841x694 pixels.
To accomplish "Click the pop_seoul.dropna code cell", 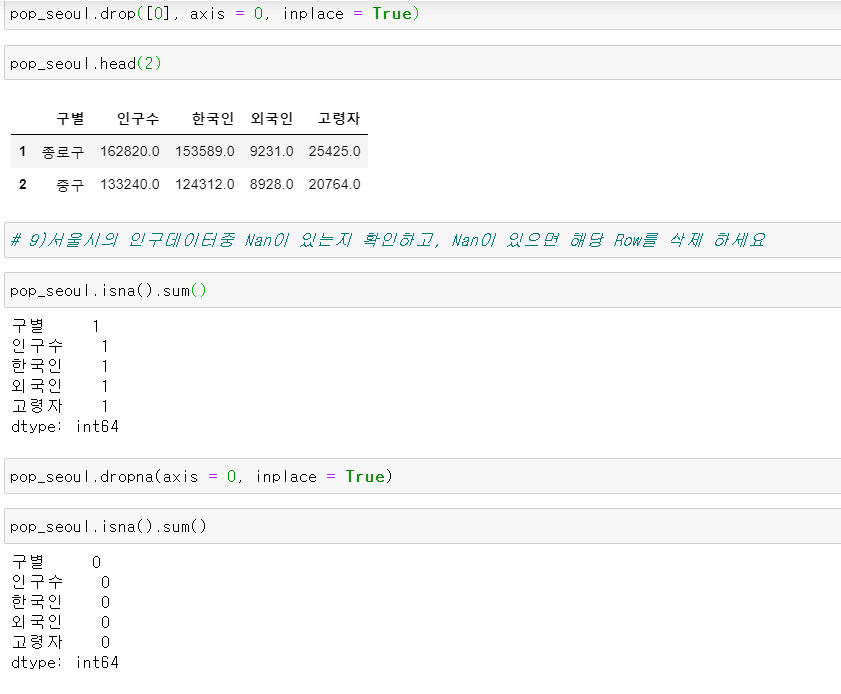I will point(423,476).
